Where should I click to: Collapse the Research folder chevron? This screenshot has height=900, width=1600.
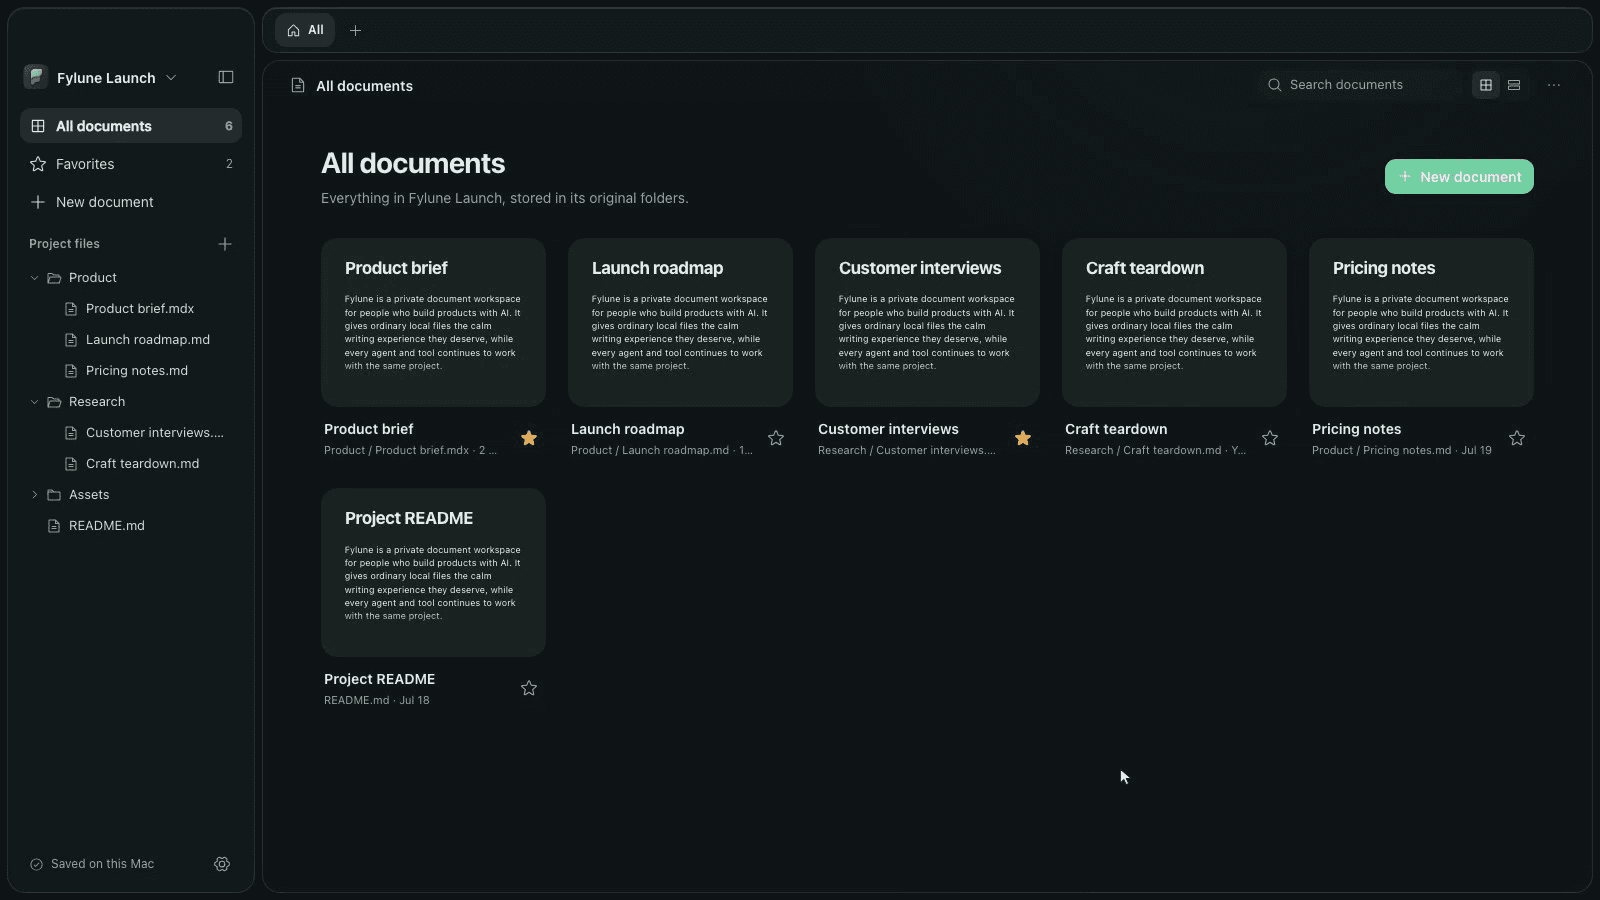click(35, 402)
